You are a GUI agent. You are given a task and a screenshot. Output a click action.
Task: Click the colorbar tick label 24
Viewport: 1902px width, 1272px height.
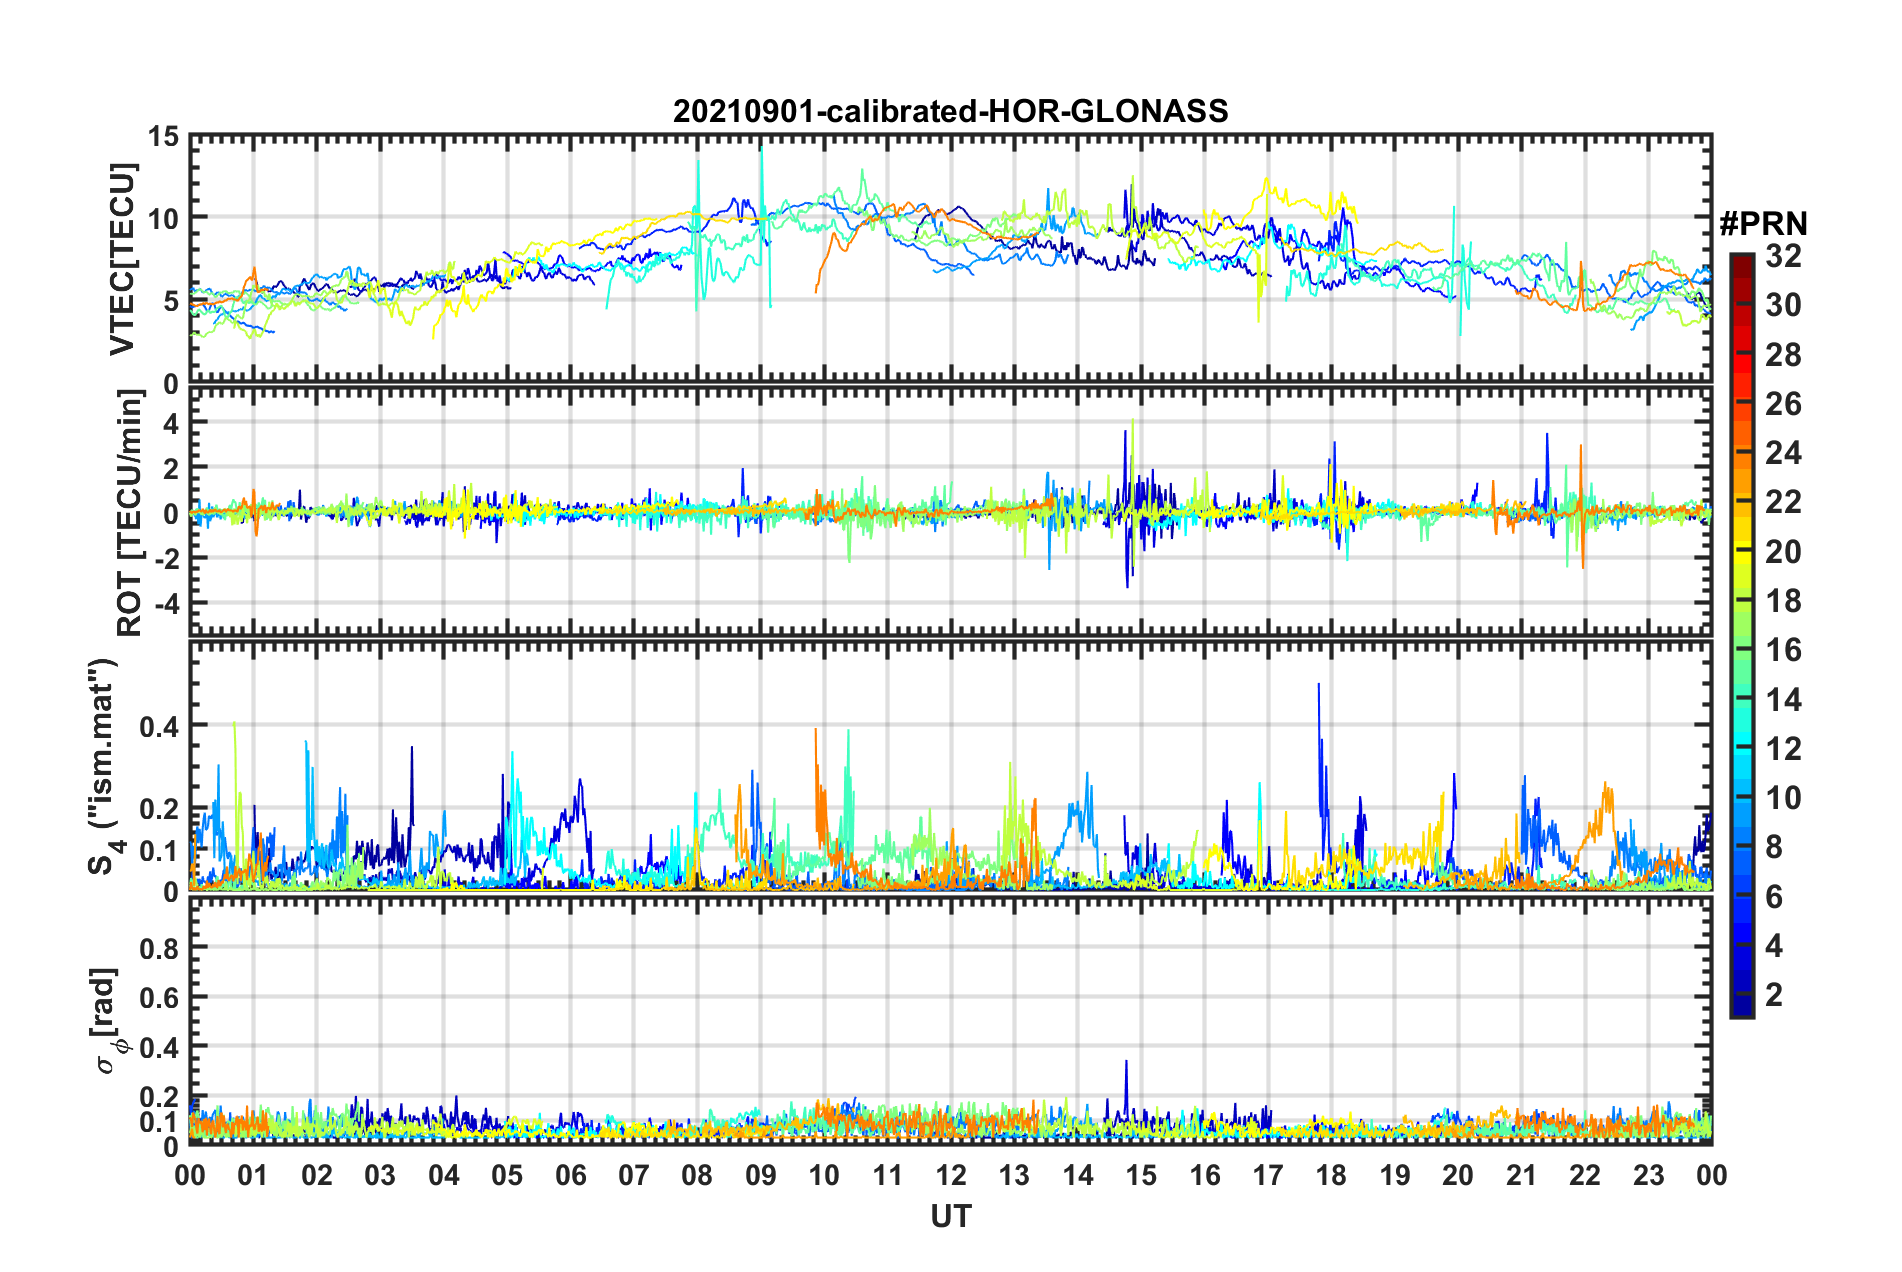(x=1782, y=454)
